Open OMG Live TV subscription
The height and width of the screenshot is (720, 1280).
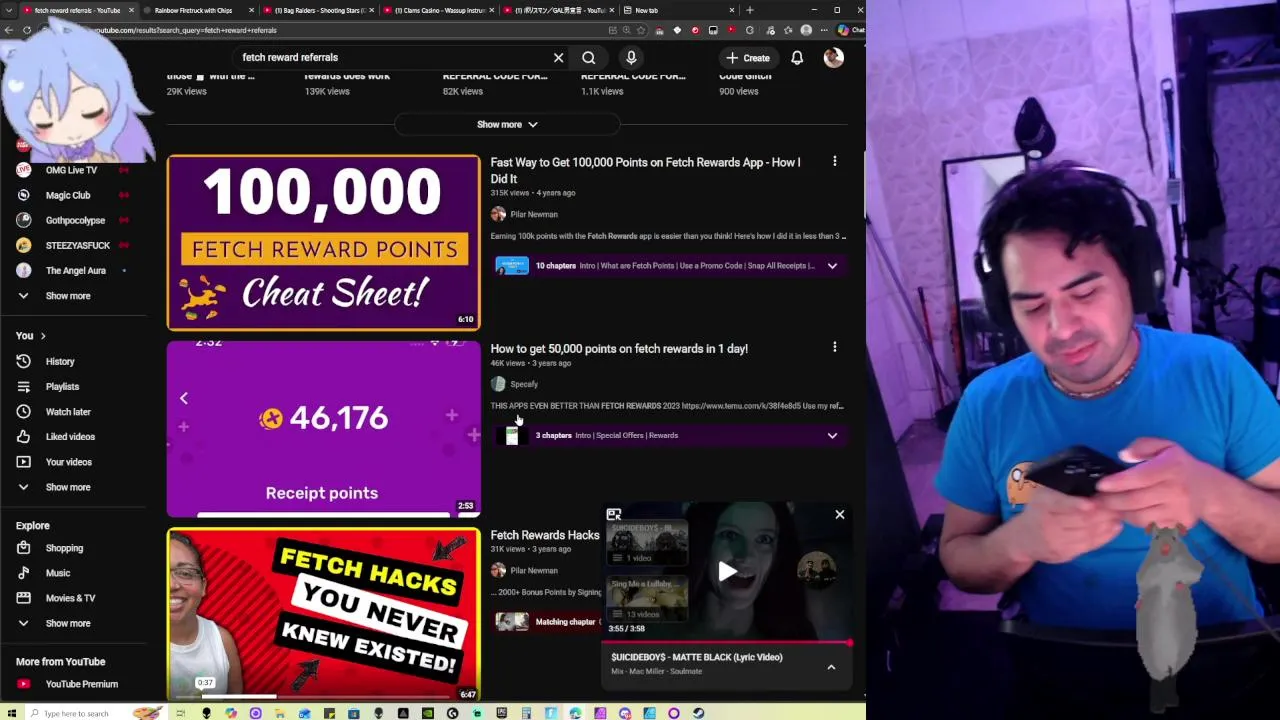71,170
